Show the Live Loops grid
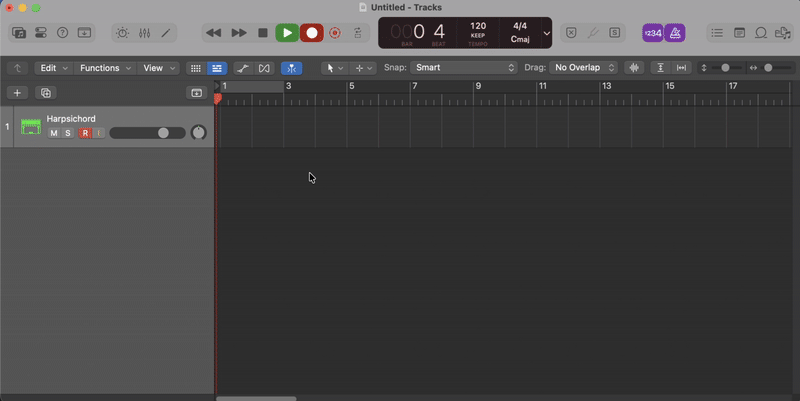This screenshot has width=800, height=401. pos(196,68)
